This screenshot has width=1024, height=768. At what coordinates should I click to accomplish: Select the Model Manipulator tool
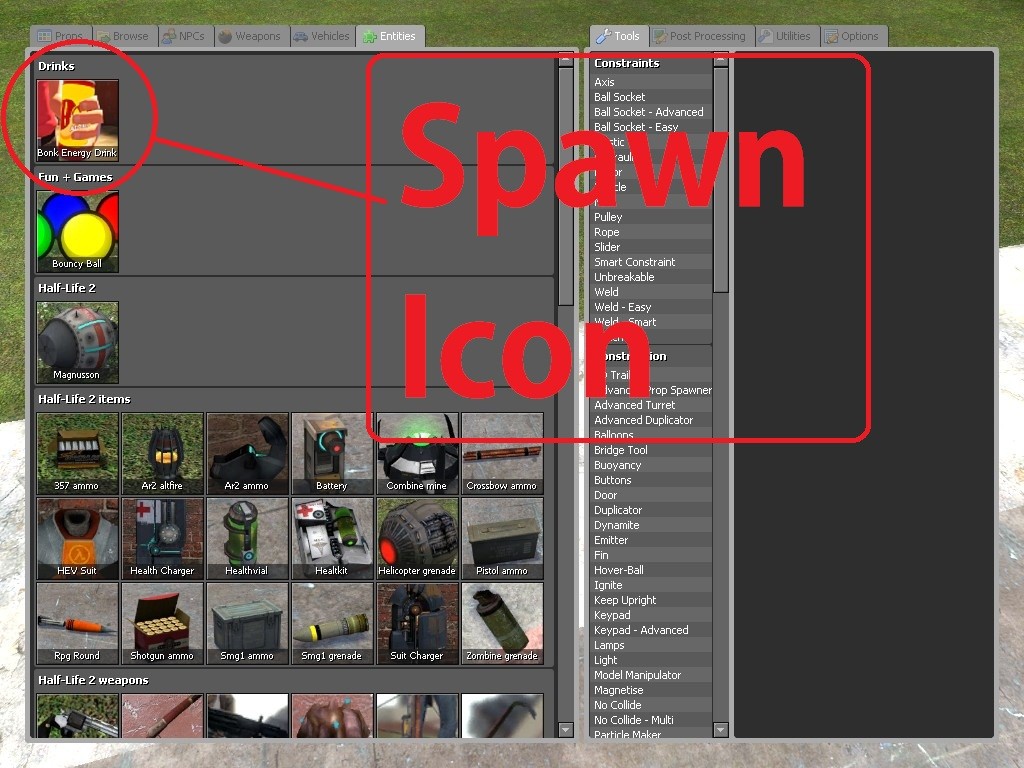click(637, 675)
